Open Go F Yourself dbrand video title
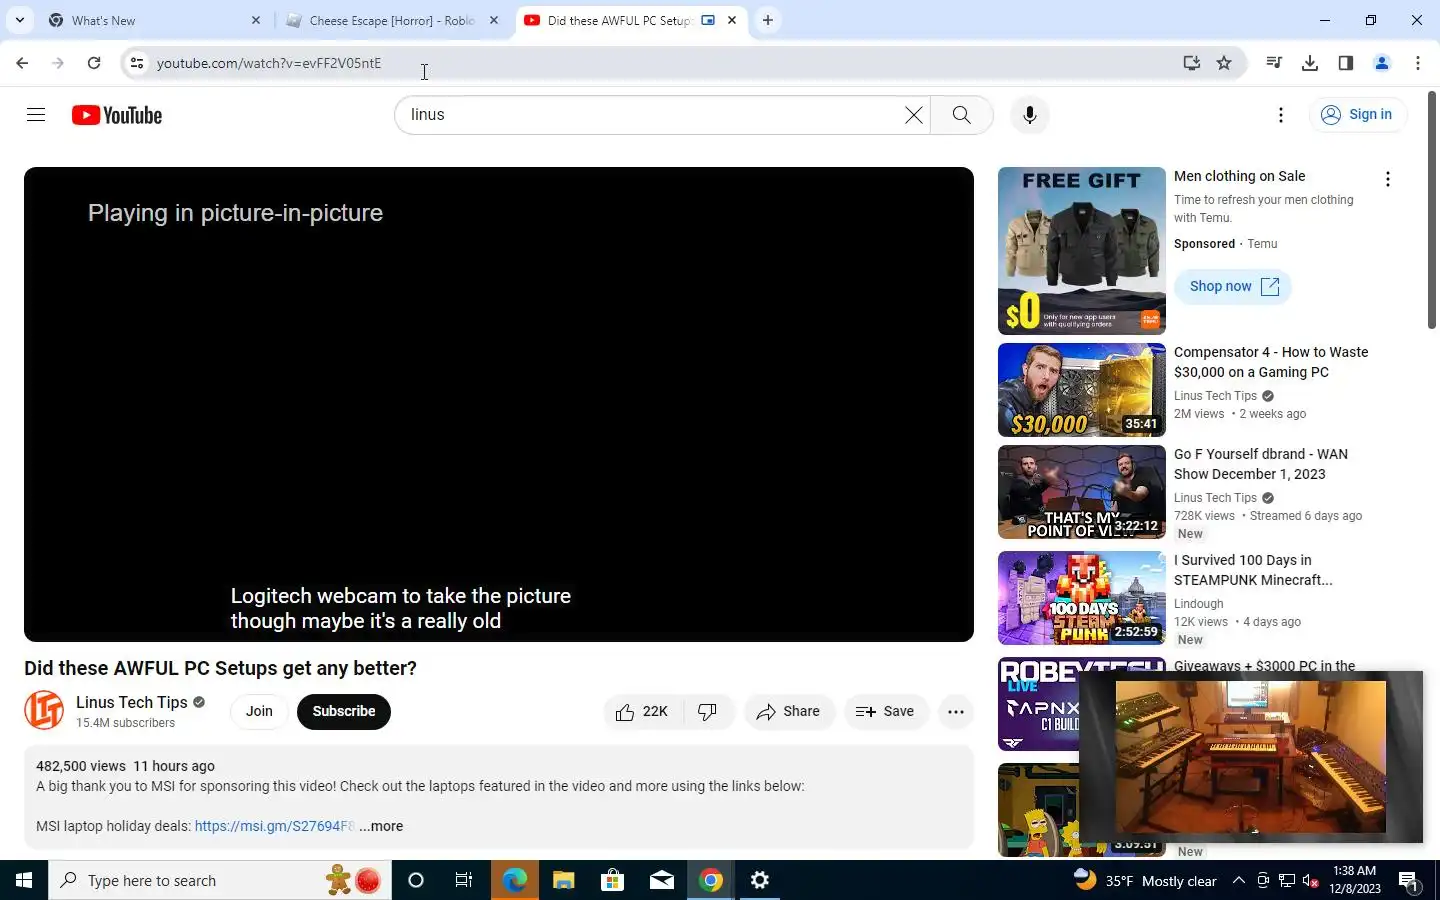Image resolution: width=1440 pixels, height=900 pixels. pos(1261,464)
